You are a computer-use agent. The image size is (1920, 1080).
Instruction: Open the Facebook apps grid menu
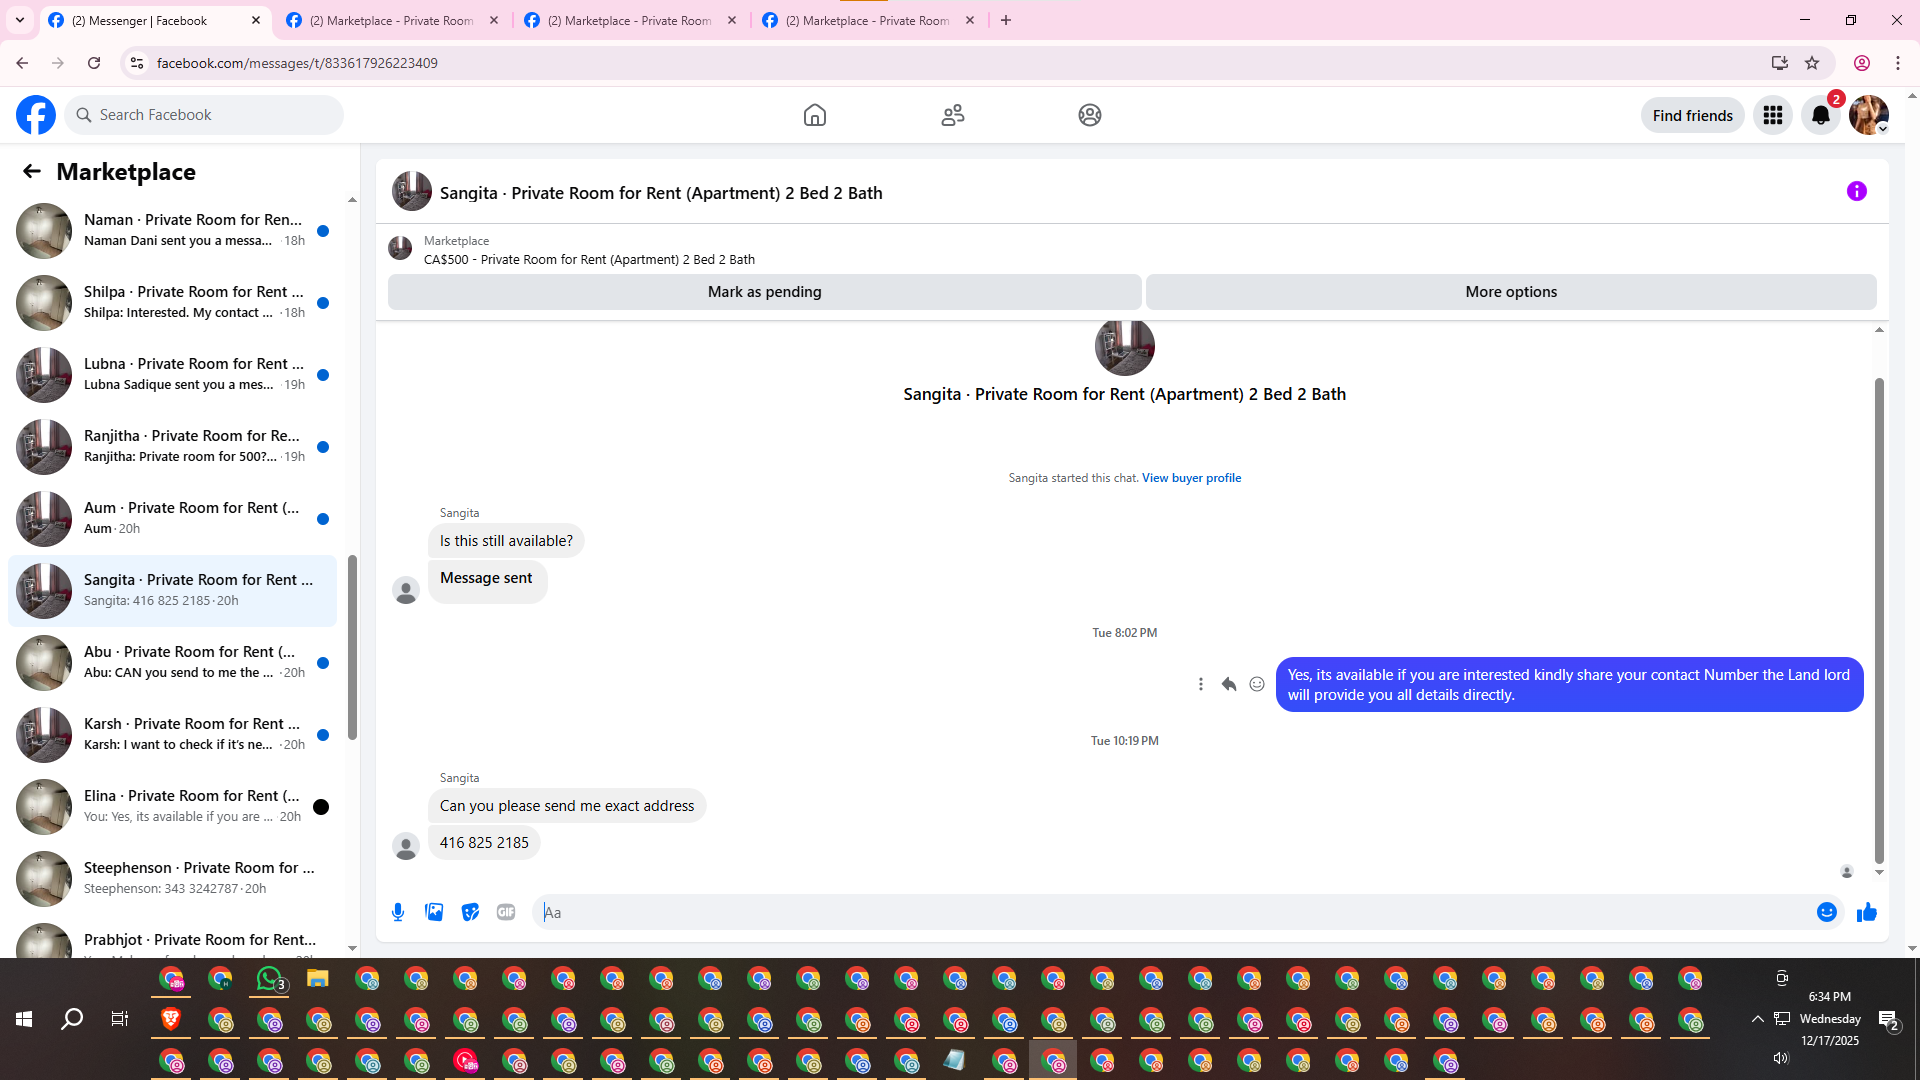click(1772, 115)
